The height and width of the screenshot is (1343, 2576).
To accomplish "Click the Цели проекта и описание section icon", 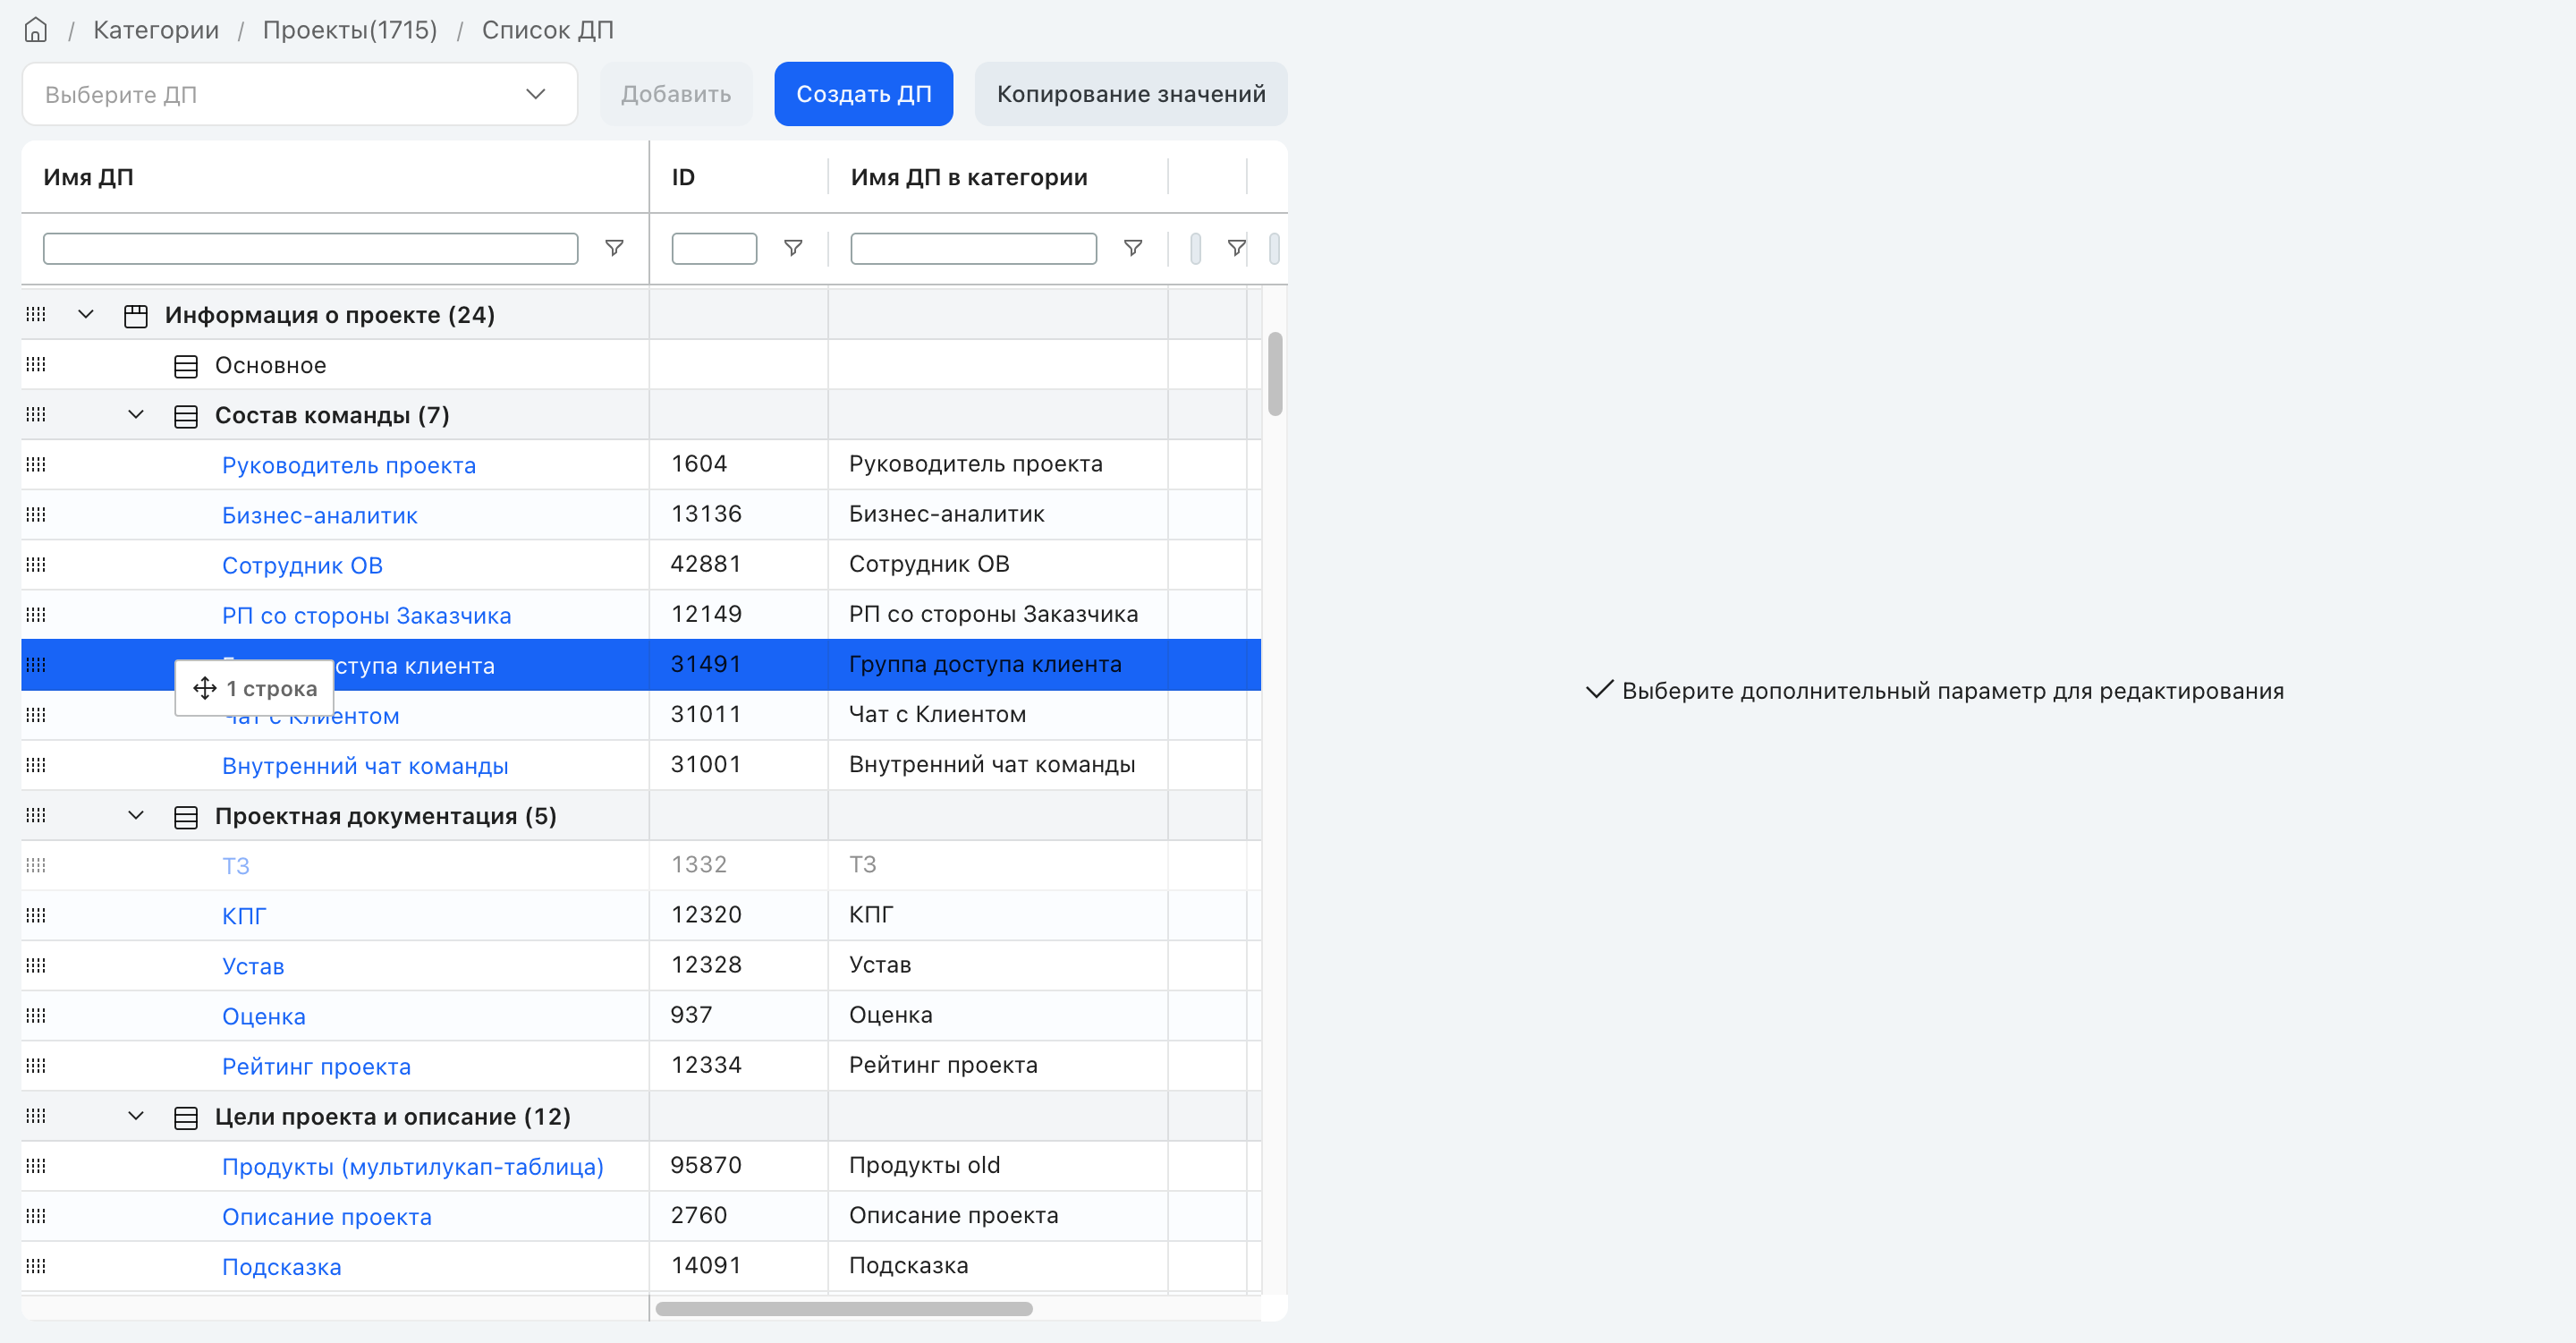I will point(186,1117).
